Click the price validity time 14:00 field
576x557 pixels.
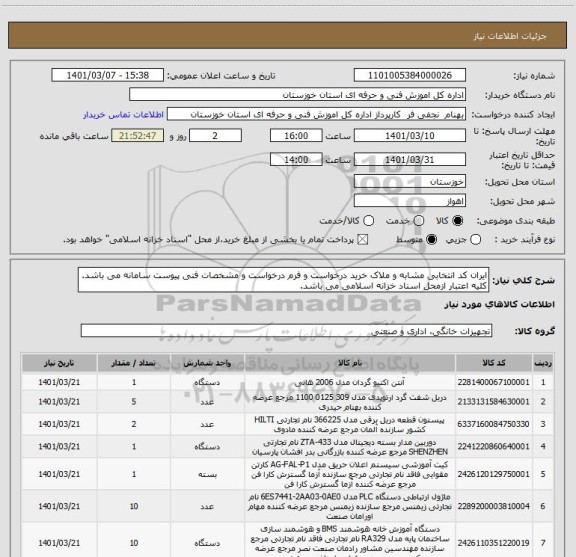[x=296, y=159]
